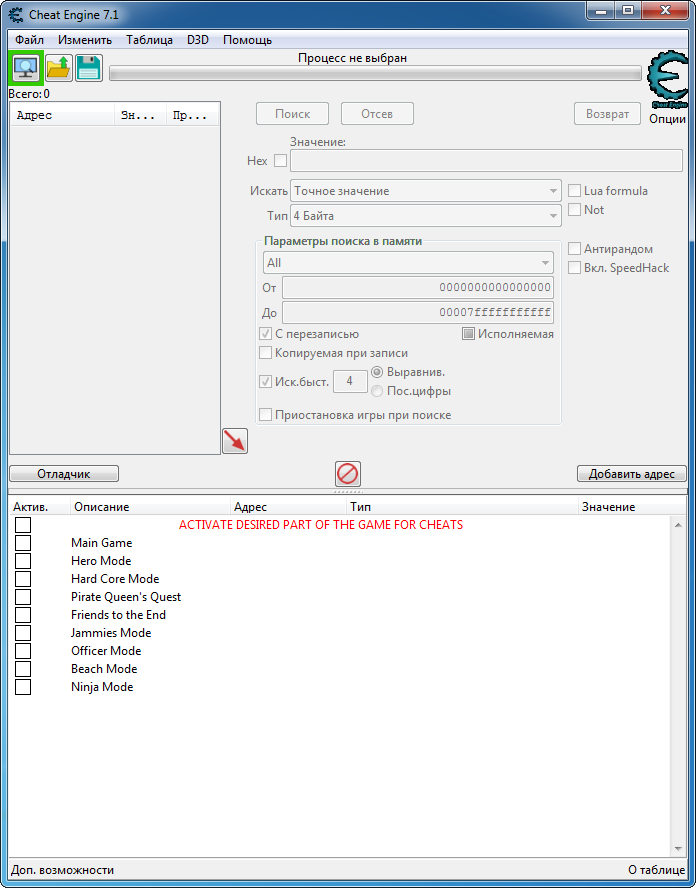Activate the Ninja Mode checkbox
The width and height of the screenshot is (696, 888).
[x=23, y=687]
